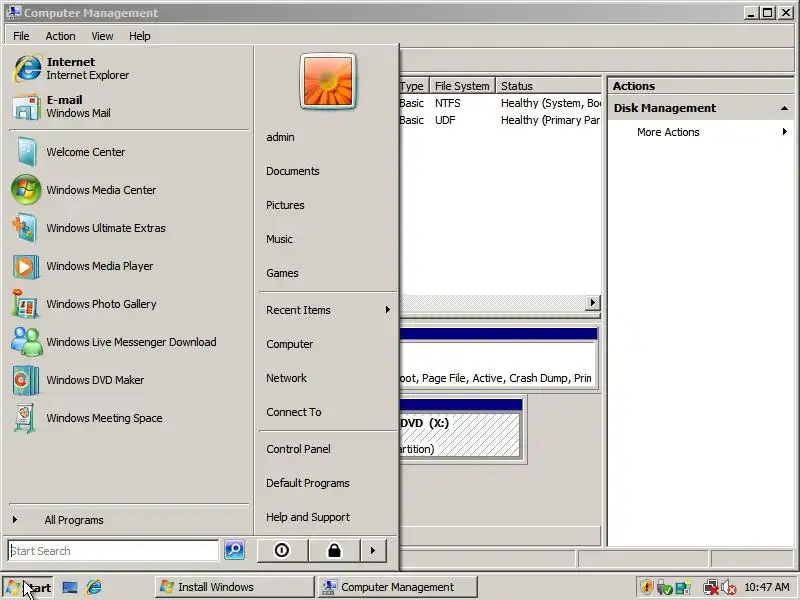Screen dimensions: 800x600
Task: Click the user account picture
Action: coord(328,81)
